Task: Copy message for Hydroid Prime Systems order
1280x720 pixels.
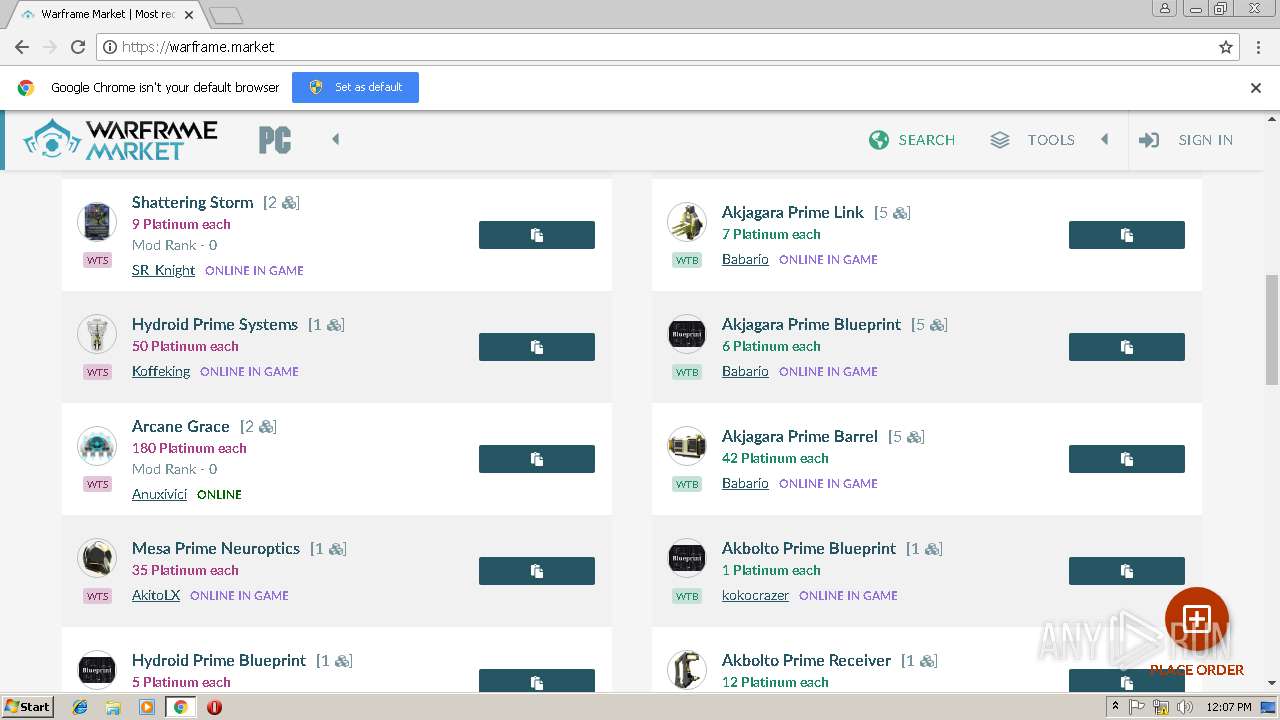Action: pyautogui.click(x=537, y=347)
